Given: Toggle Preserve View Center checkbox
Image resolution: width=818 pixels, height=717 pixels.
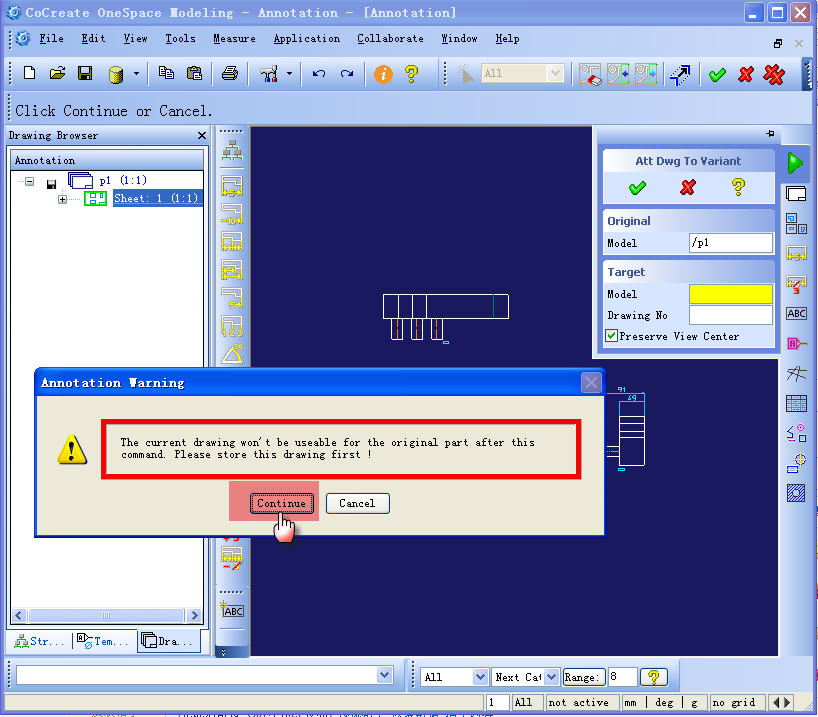Looking at the screenshot, I should point(611,336).
